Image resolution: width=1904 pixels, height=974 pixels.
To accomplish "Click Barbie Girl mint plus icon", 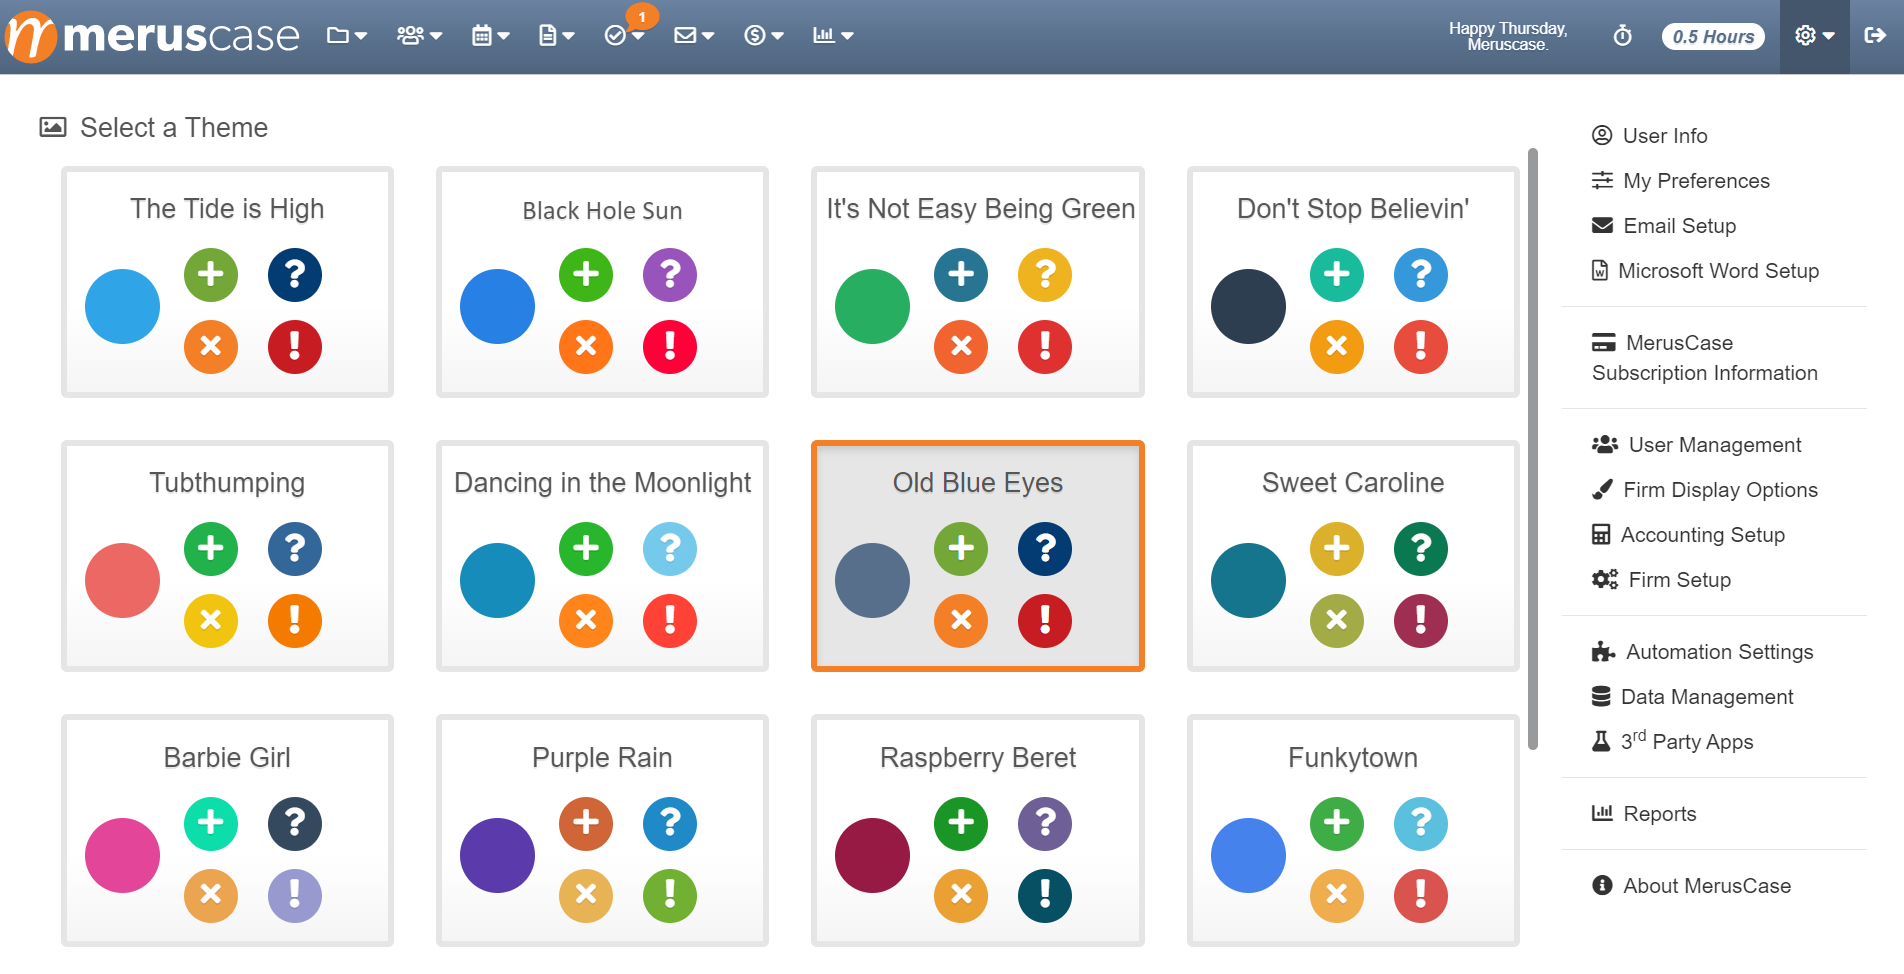I will 211,823.
